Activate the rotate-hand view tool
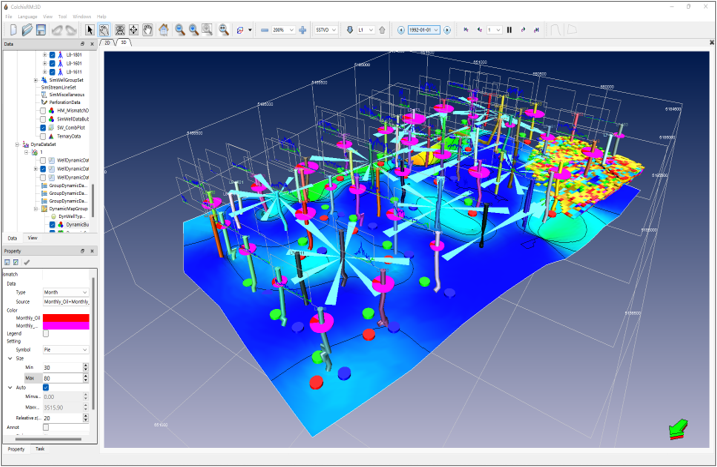The image size is (717, 467). pyautogui.click(x=104, y=30)
